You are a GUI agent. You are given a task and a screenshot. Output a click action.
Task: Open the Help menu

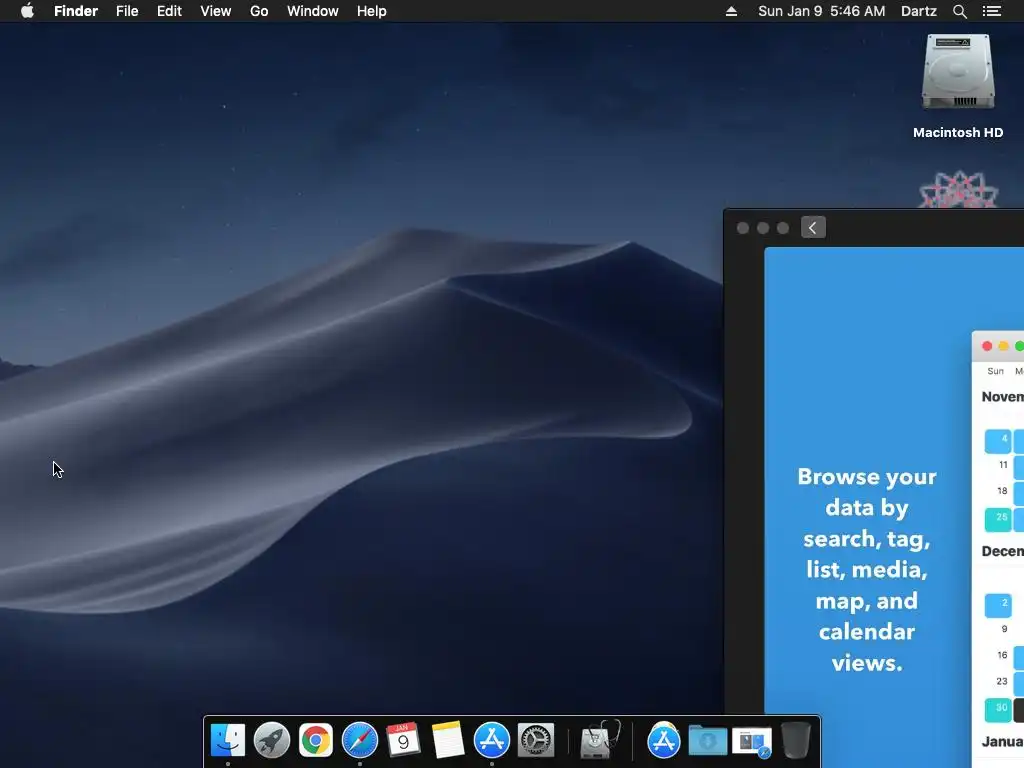pyautogui.click(x=372, y=11)
